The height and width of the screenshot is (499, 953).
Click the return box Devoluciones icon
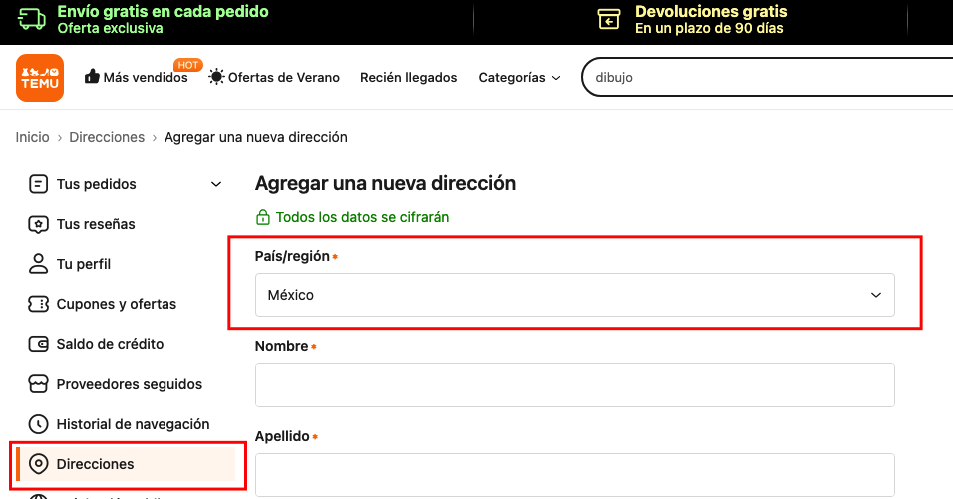click(x=609, y=19)
